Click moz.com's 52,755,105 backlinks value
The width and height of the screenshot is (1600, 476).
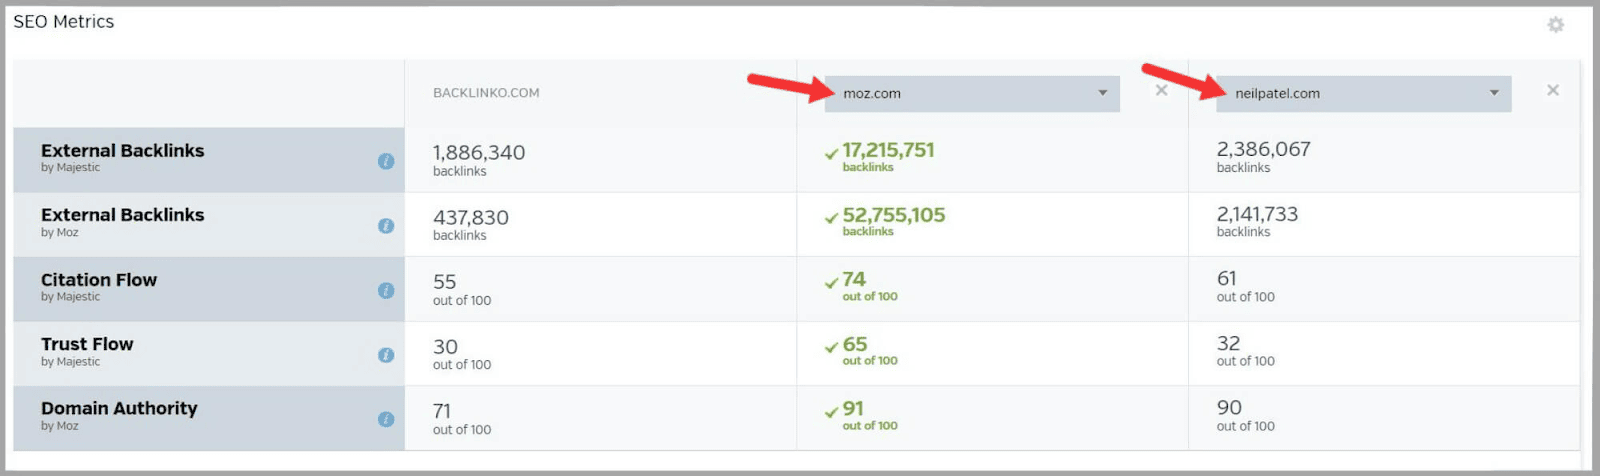[x=893, y=215]
